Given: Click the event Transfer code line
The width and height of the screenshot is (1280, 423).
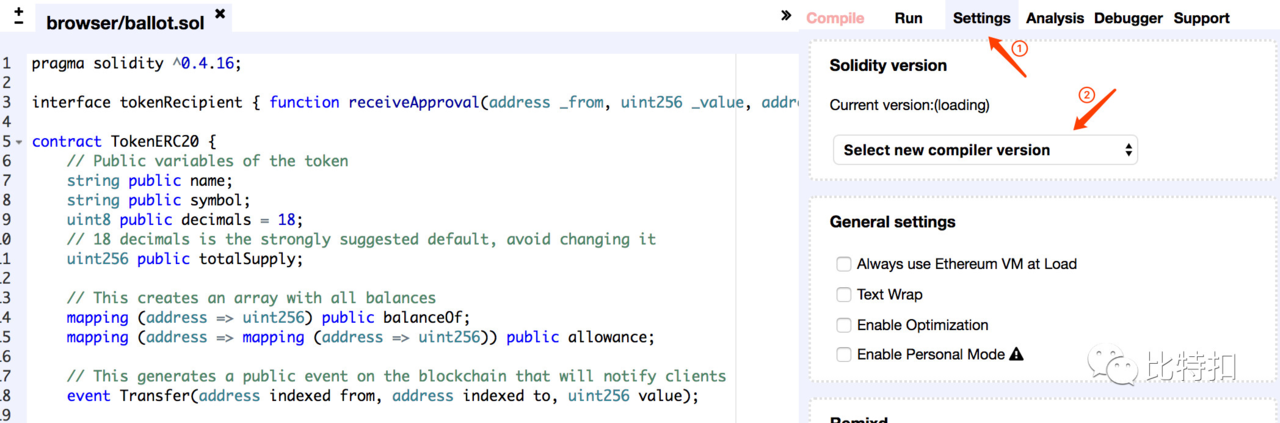Looking at the screenshot, I should (382, 396).
